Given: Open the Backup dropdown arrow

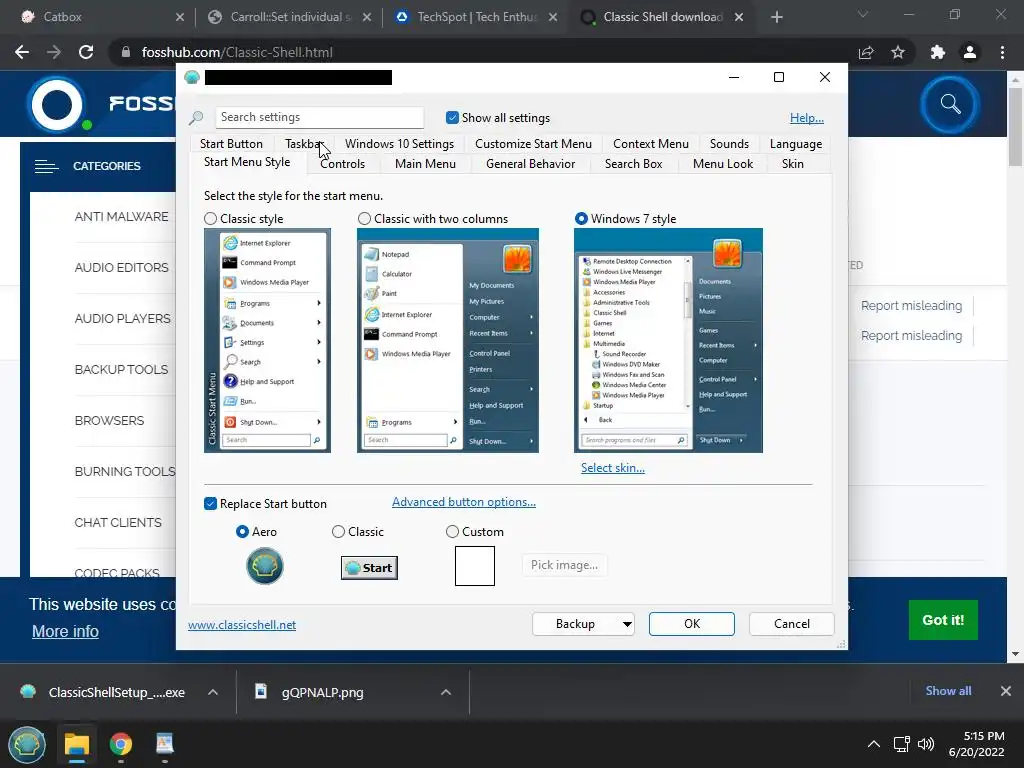Looking at the screenshot, I should point(626,624).
